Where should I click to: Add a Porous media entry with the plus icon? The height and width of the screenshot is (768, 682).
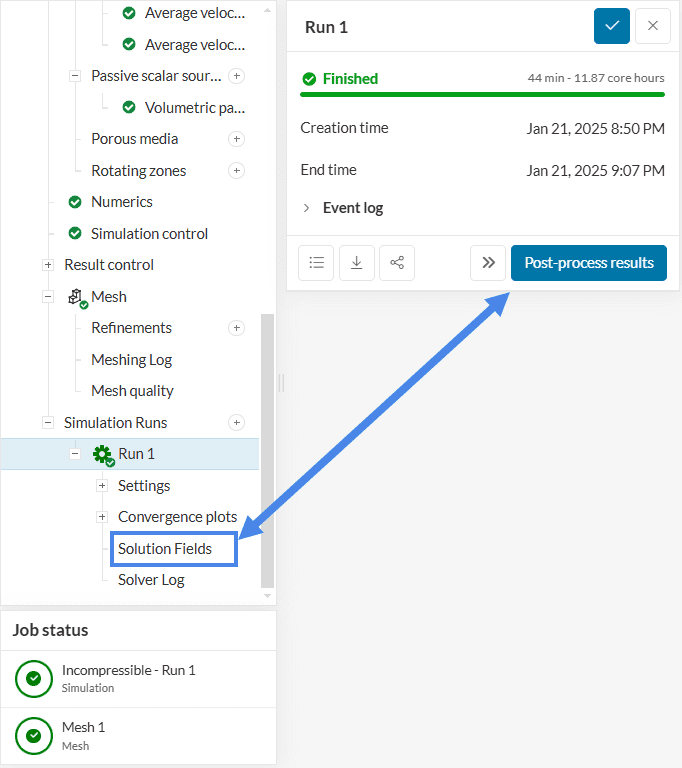237,139
